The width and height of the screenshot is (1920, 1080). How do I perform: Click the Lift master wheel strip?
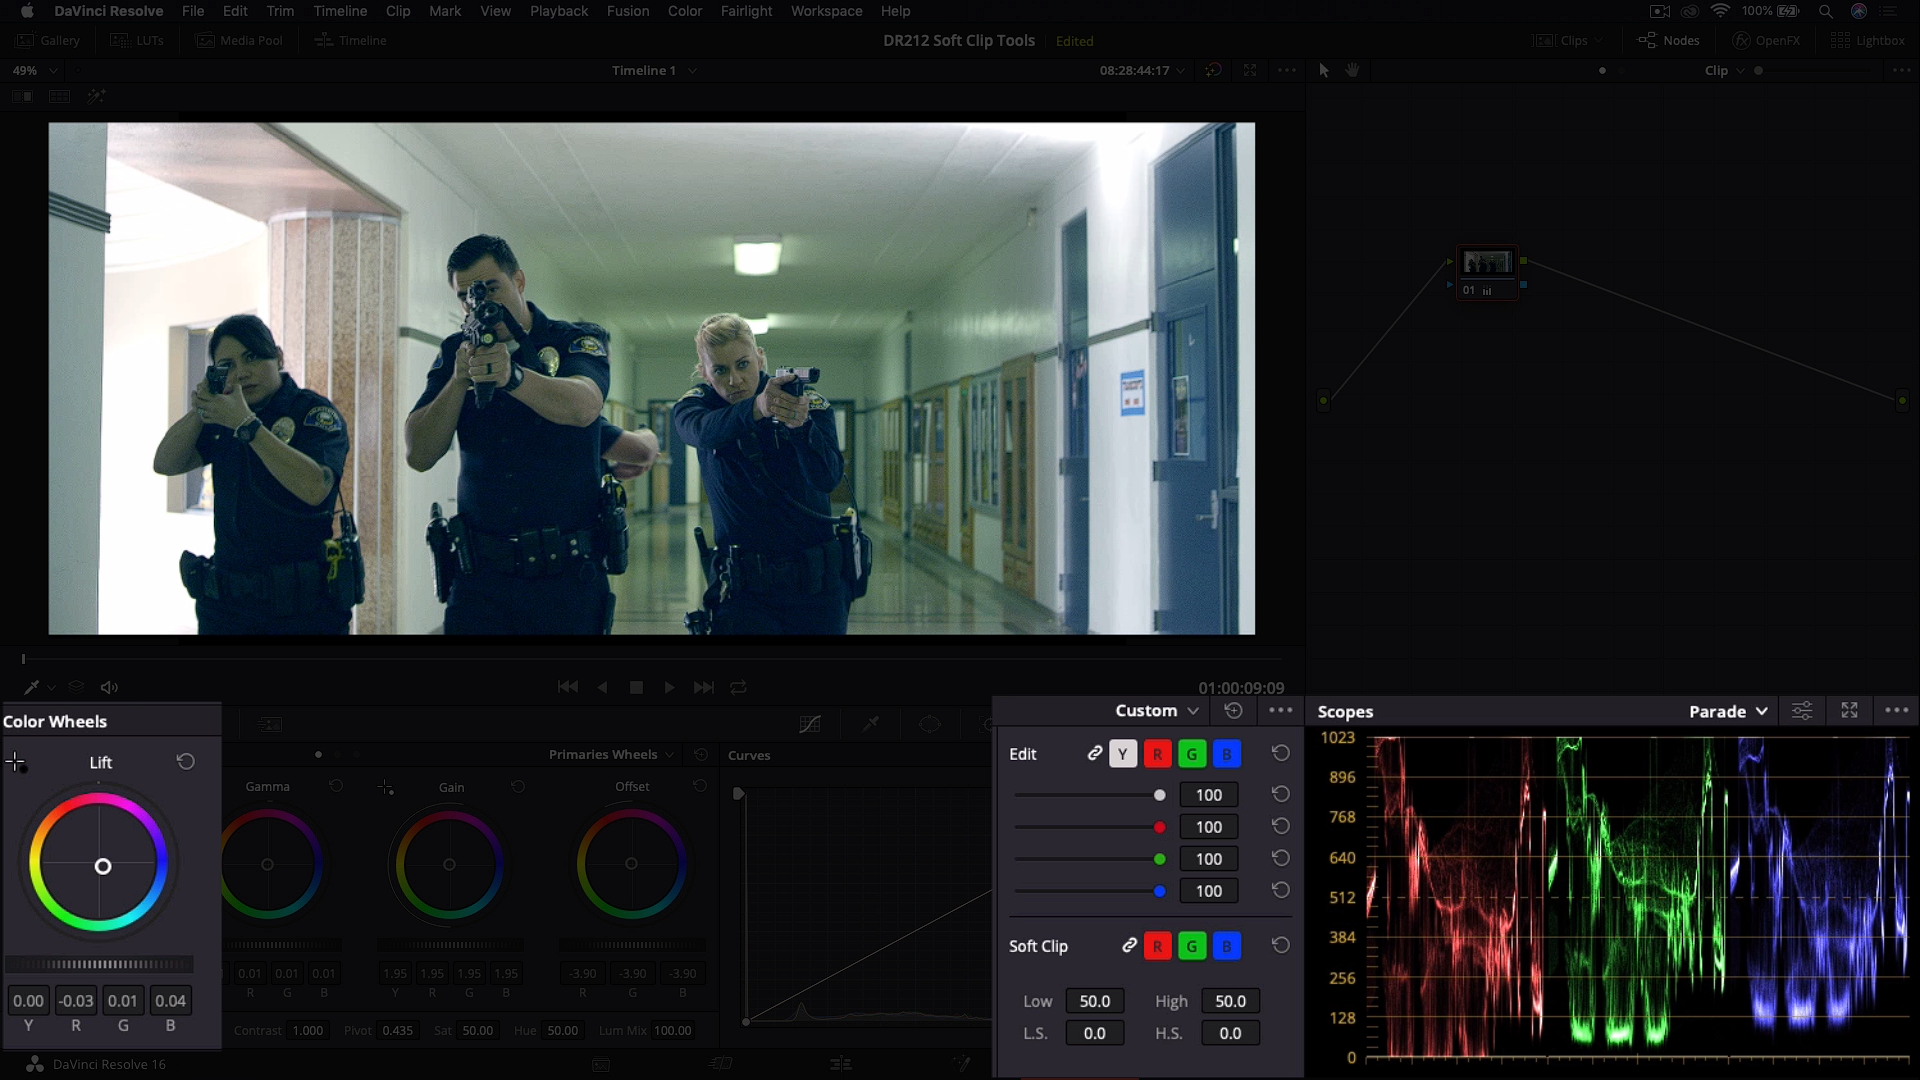[x=99, y=964]
